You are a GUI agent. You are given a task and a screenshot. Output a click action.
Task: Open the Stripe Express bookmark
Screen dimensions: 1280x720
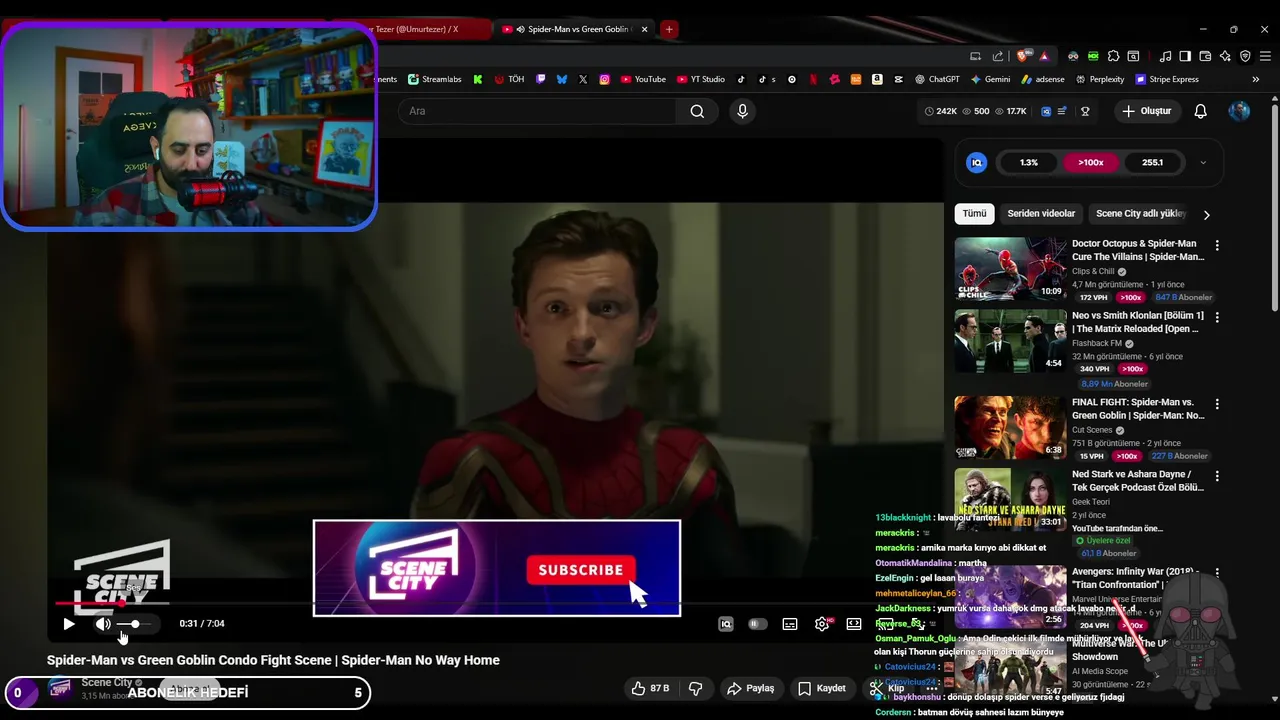tap(1167, 79)
